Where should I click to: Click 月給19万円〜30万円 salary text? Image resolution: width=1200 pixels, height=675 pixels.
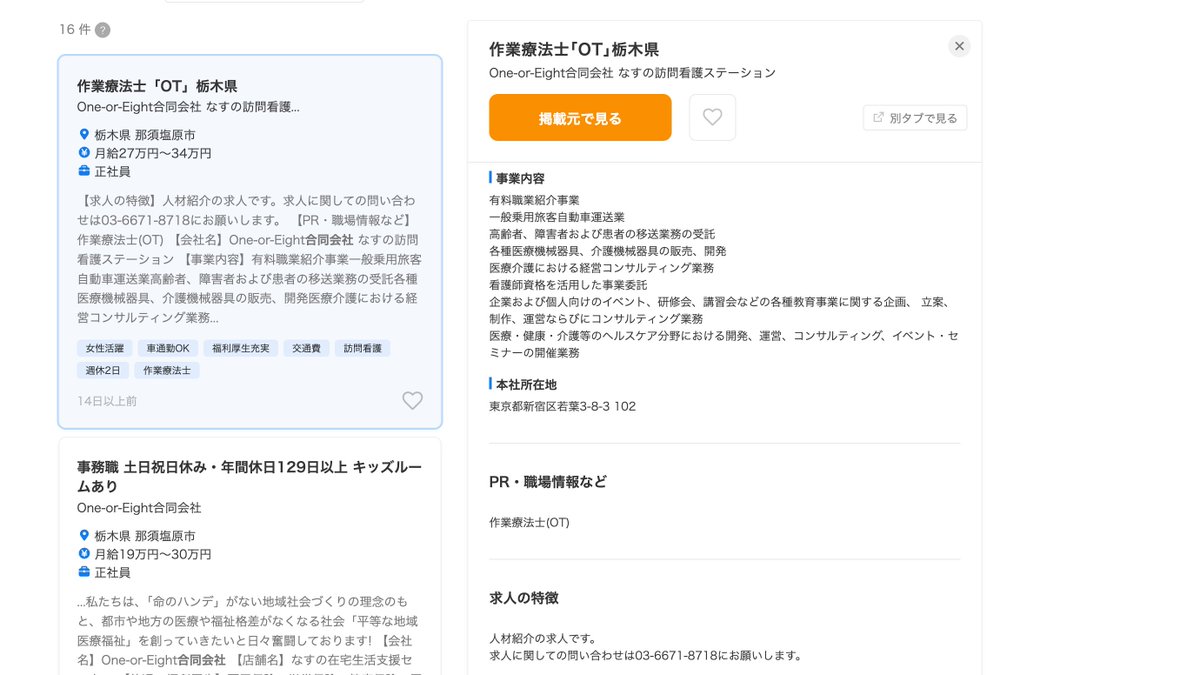pyautogui.click(x=153, y=554)
